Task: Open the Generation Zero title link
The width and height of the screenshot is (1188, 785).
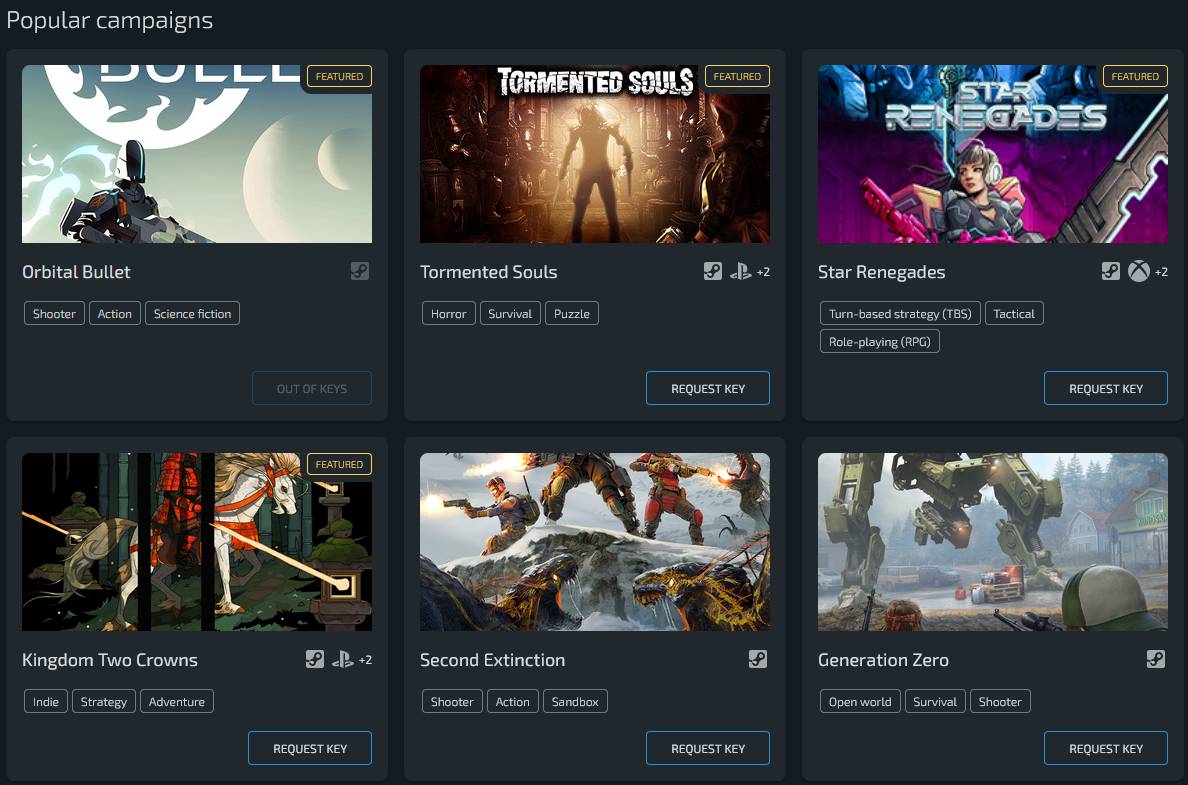Action: (883, 660)
